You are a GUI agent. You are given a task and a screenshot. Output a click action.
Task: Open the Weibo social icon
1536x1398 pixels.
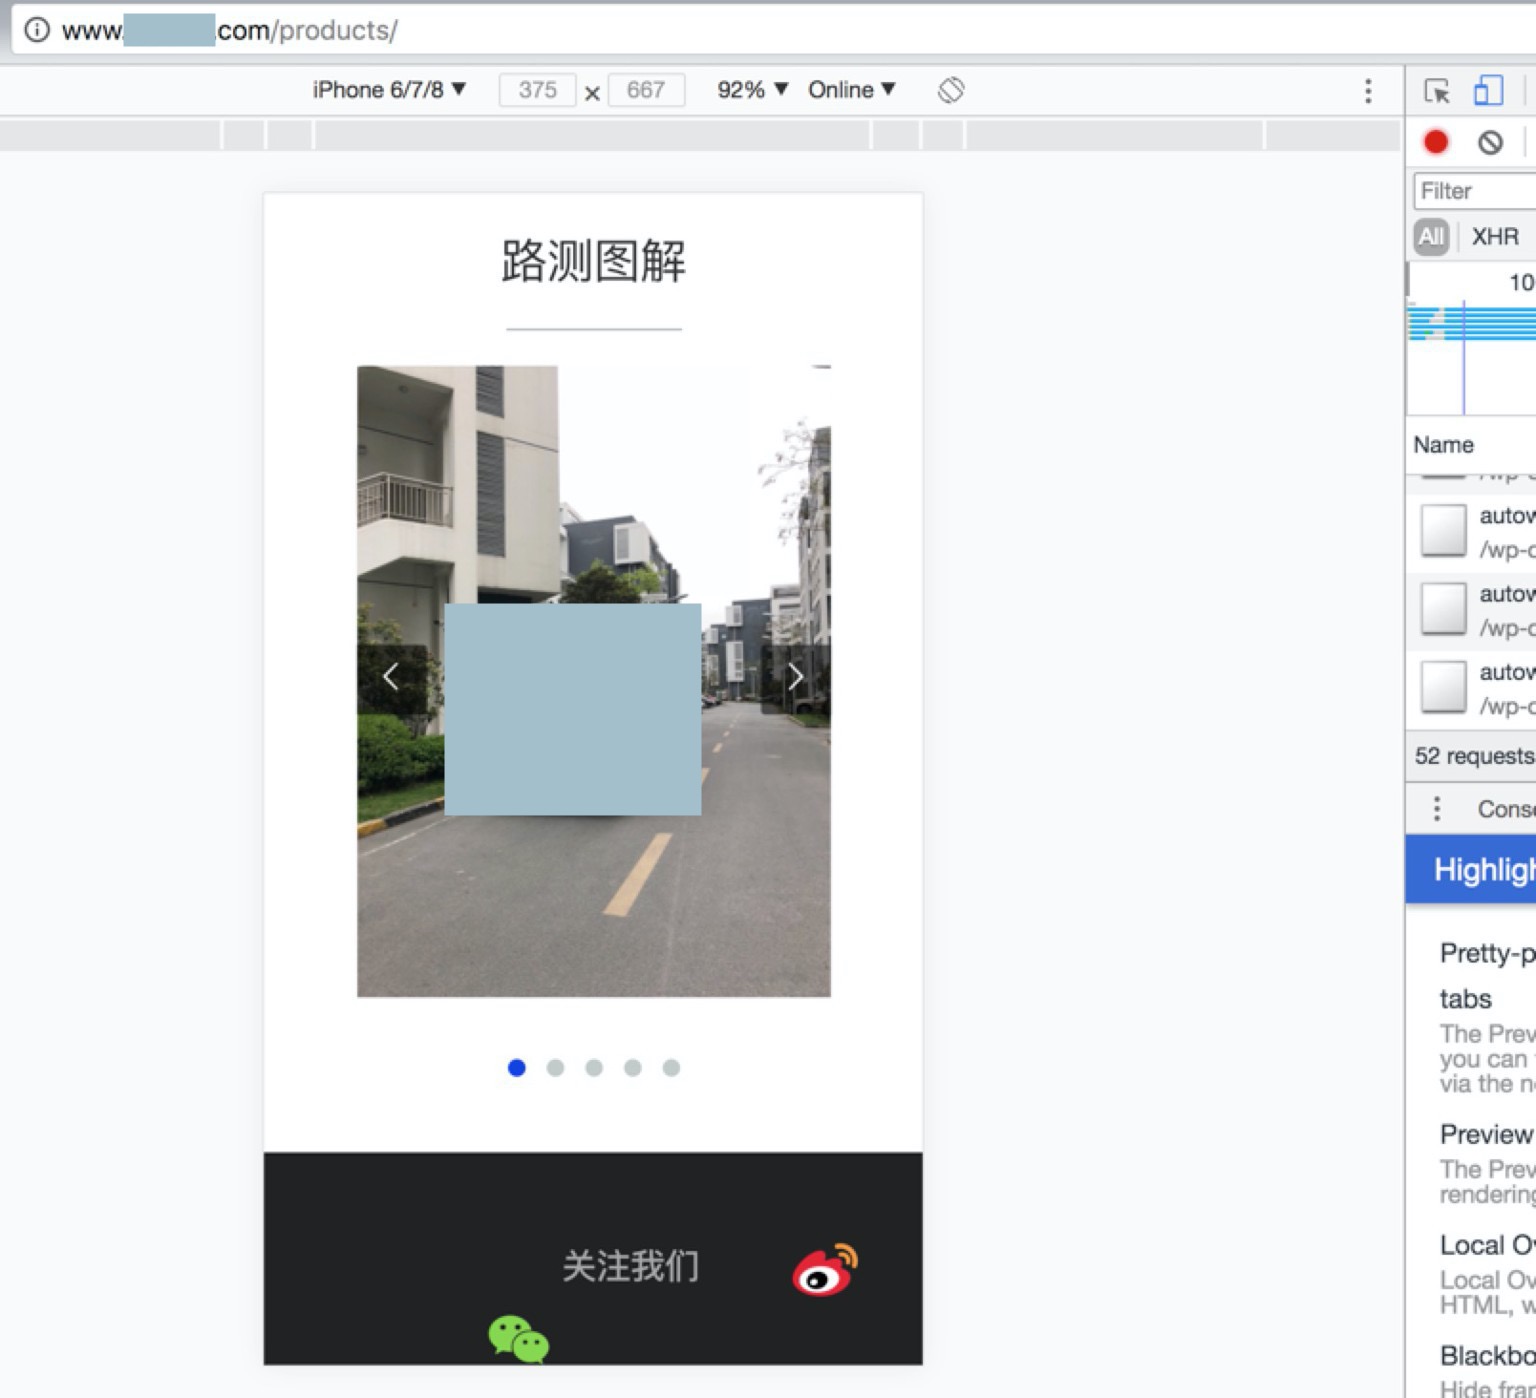(x=825, y=1270)
